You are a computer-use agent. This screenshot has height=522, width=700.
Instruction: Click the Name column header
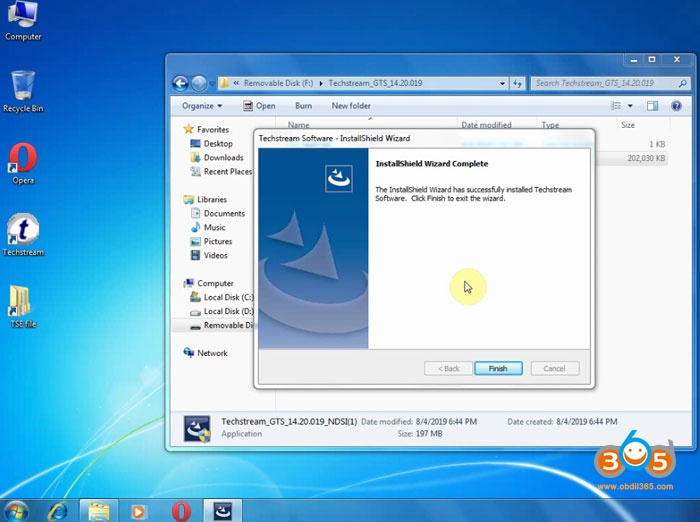point(299,125)
